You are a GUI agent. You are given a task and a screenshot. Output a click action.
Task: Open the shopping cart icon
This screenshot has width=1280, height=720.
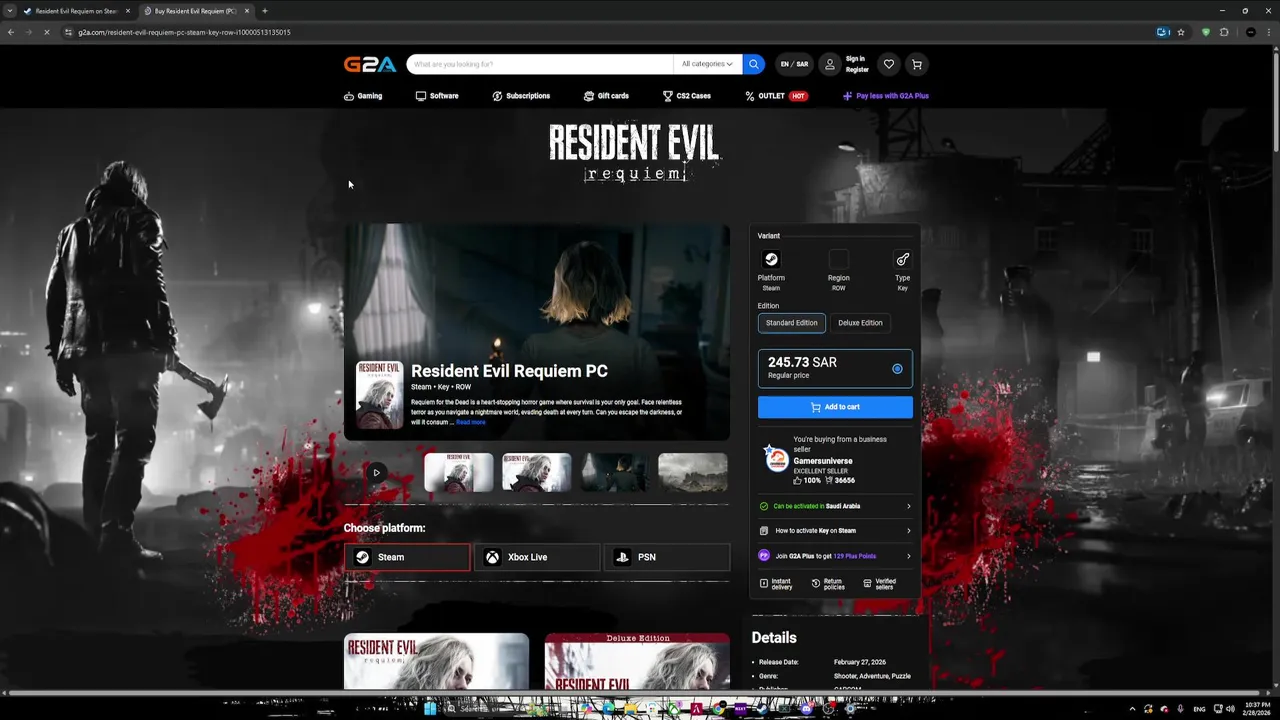916,64
